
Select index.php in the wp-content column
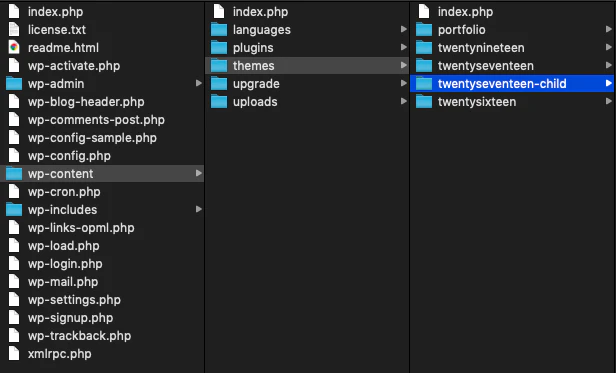(260, 12)
